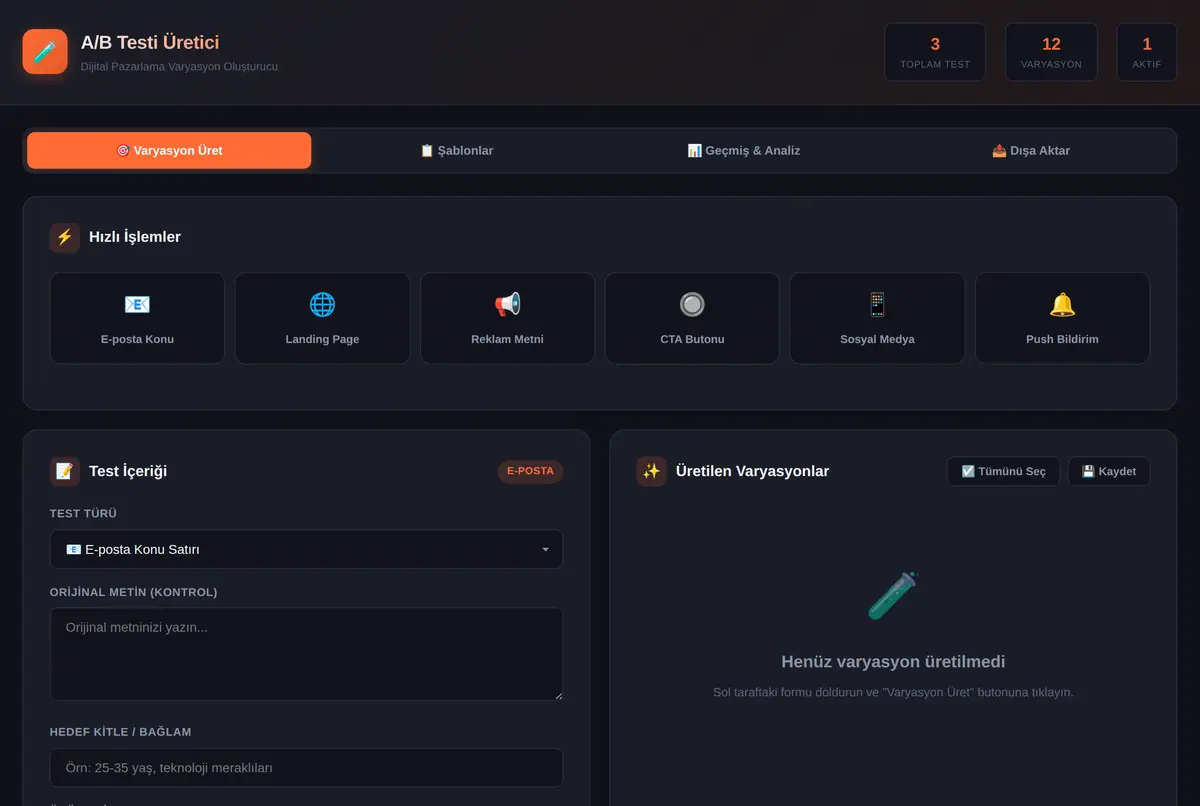
Task: Click the E-POSTA badge
Action: 530,471
